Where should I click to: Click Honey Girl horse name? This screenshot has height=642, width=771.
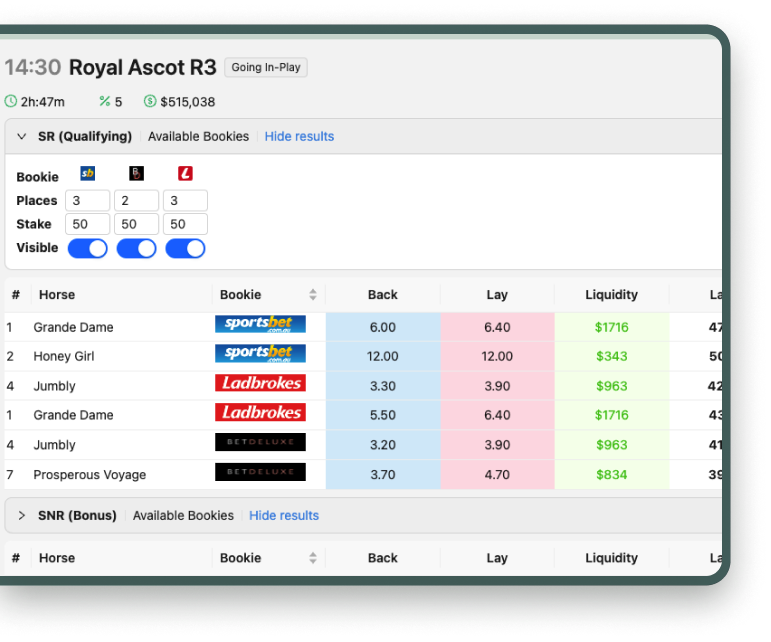pyautogui.click(x=63, y=356)
